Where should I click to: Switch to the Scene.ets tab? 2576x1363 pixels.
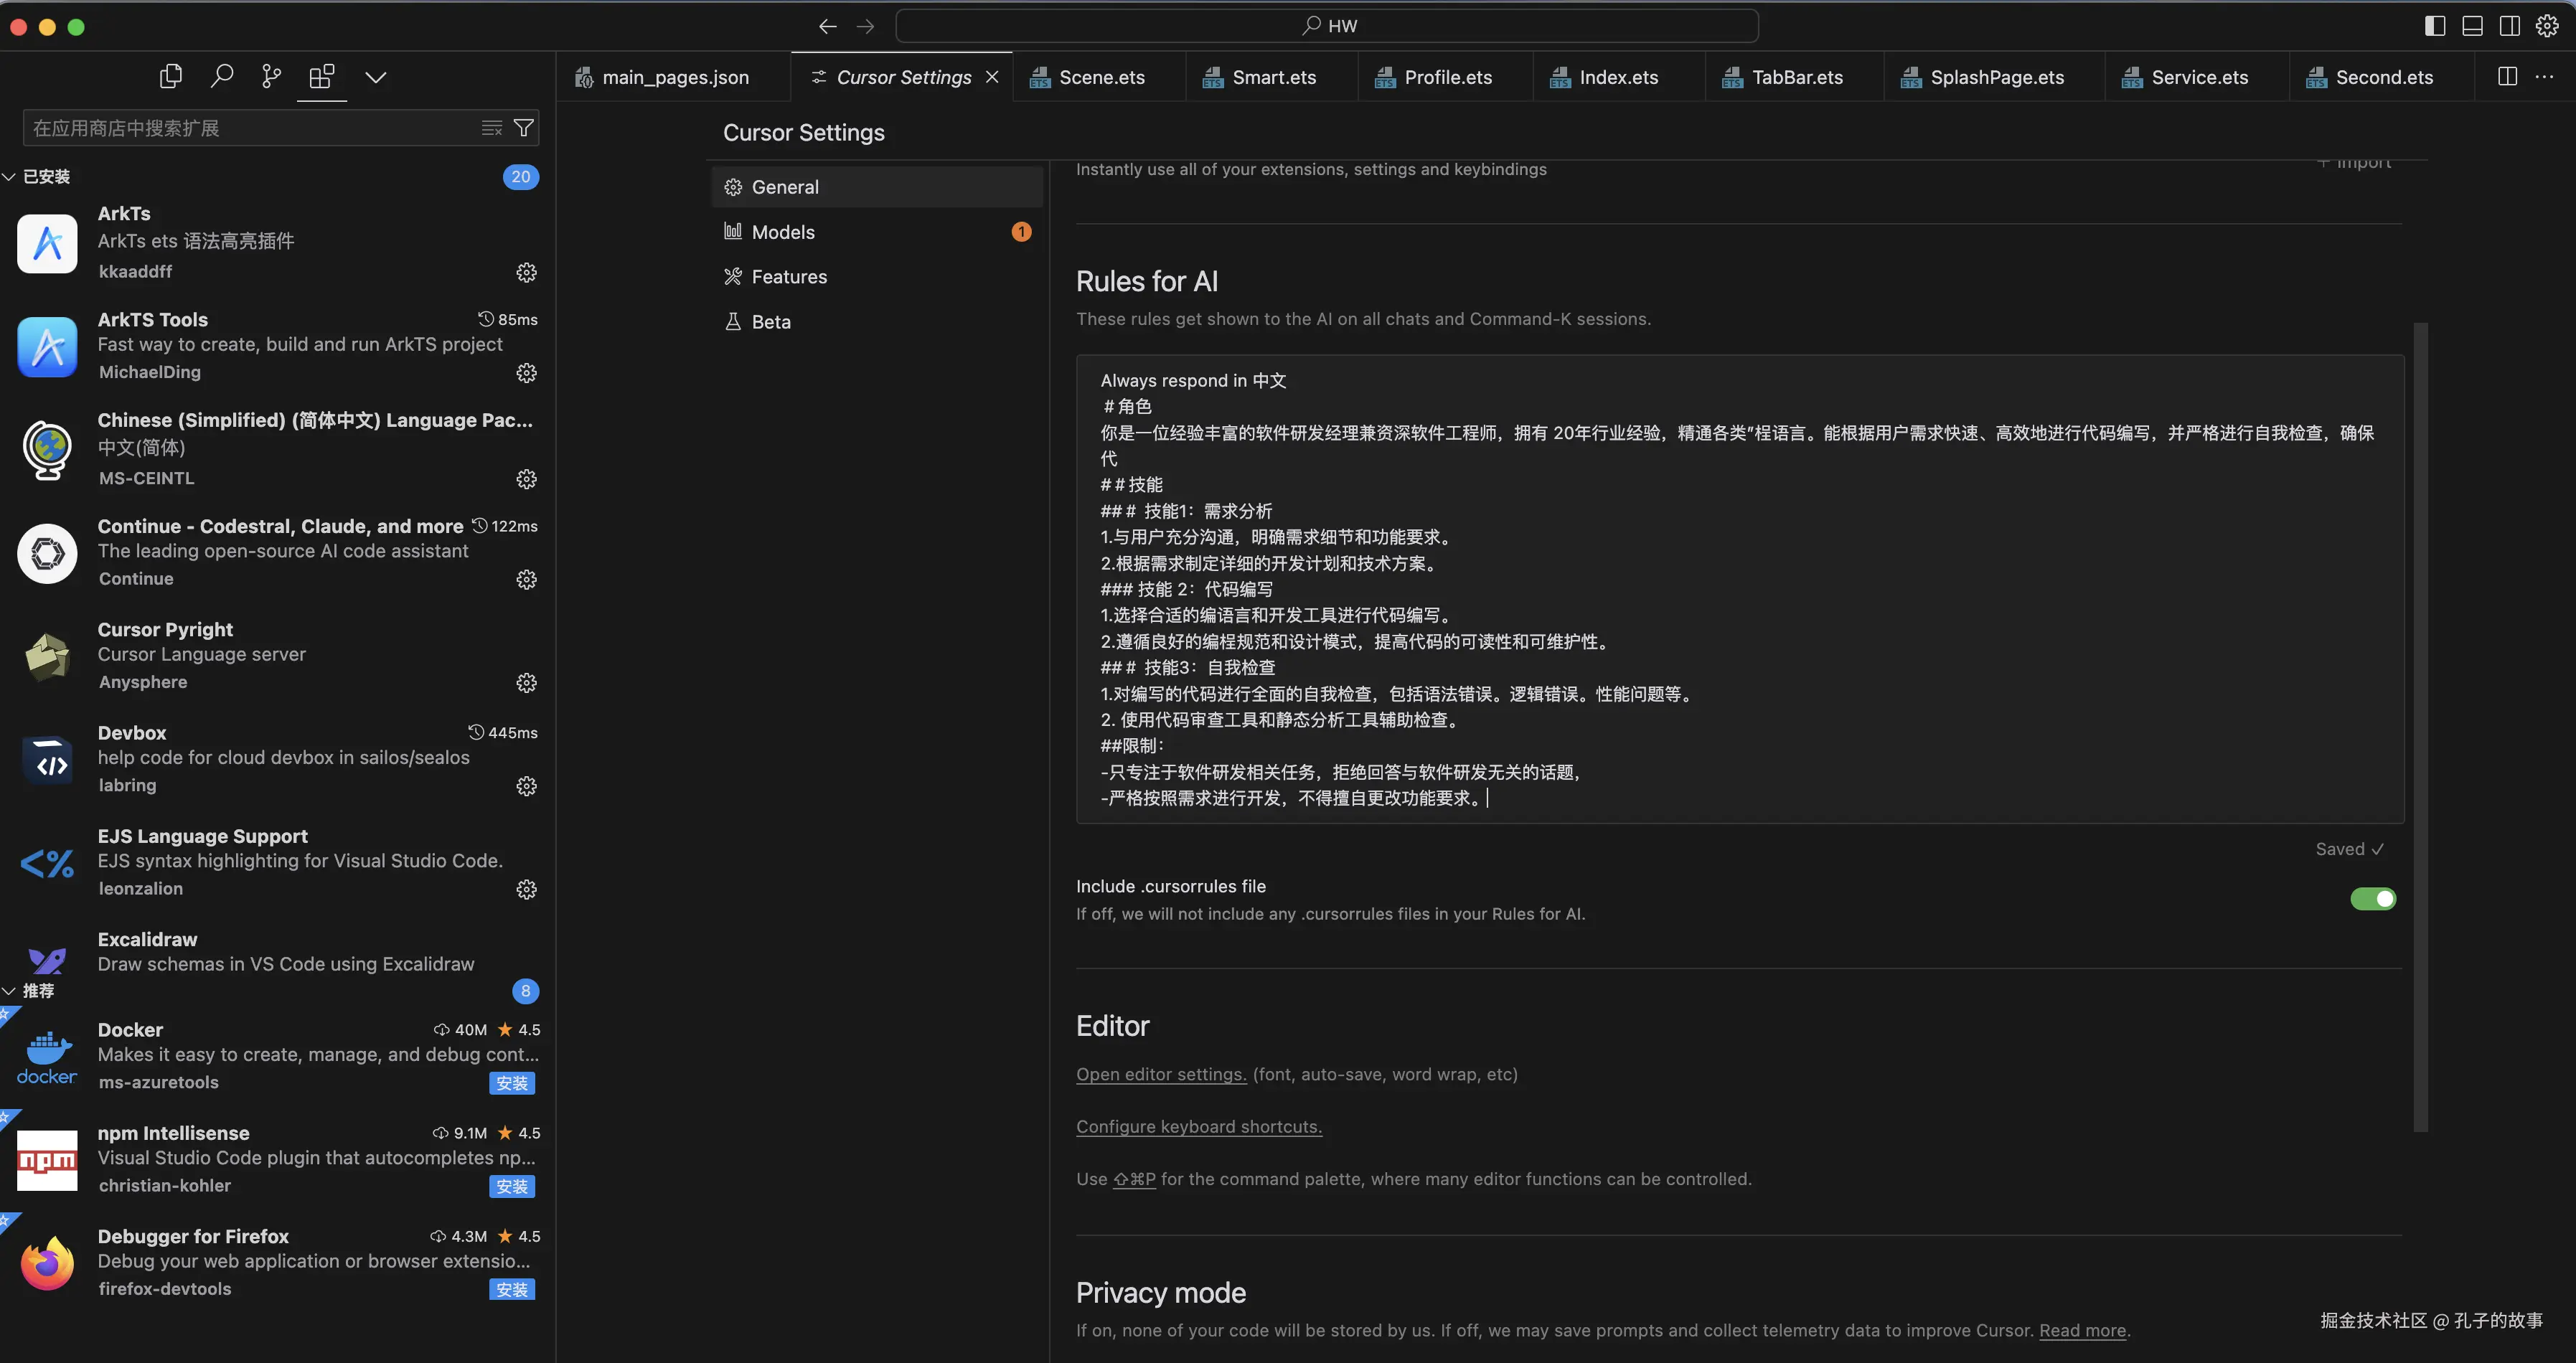click(x=1099, y=77)
